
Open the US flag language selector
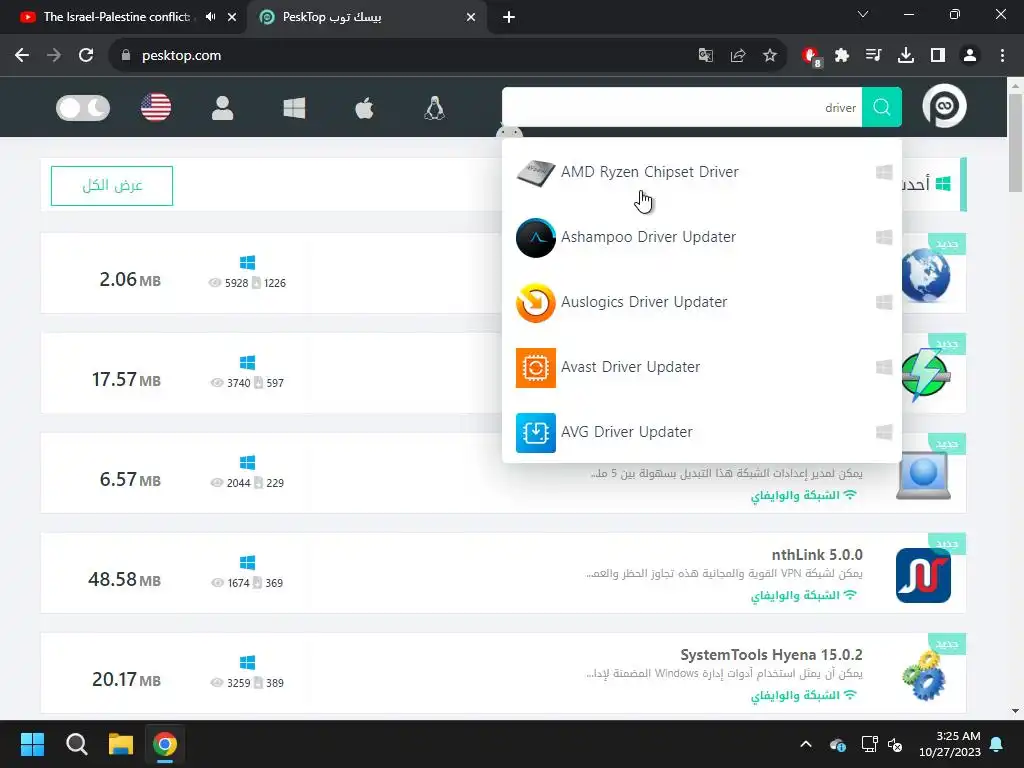(156, 108)
